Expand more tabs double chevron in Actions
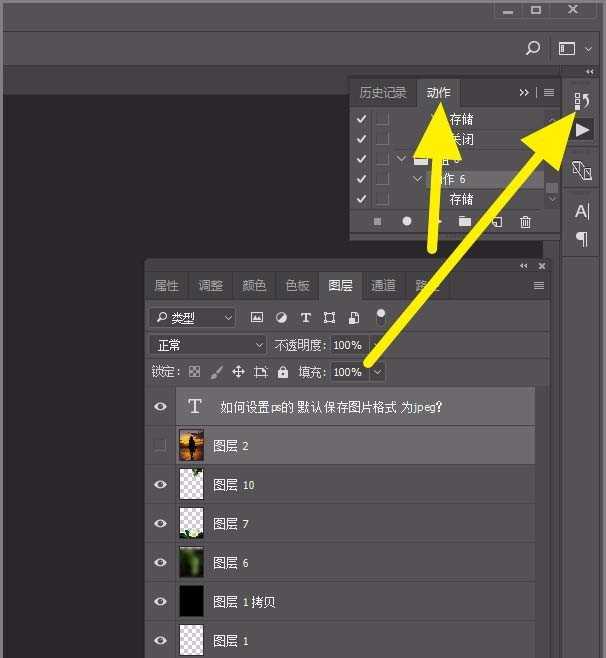Screen dimensions: 606x658 (x=524, y=92)
